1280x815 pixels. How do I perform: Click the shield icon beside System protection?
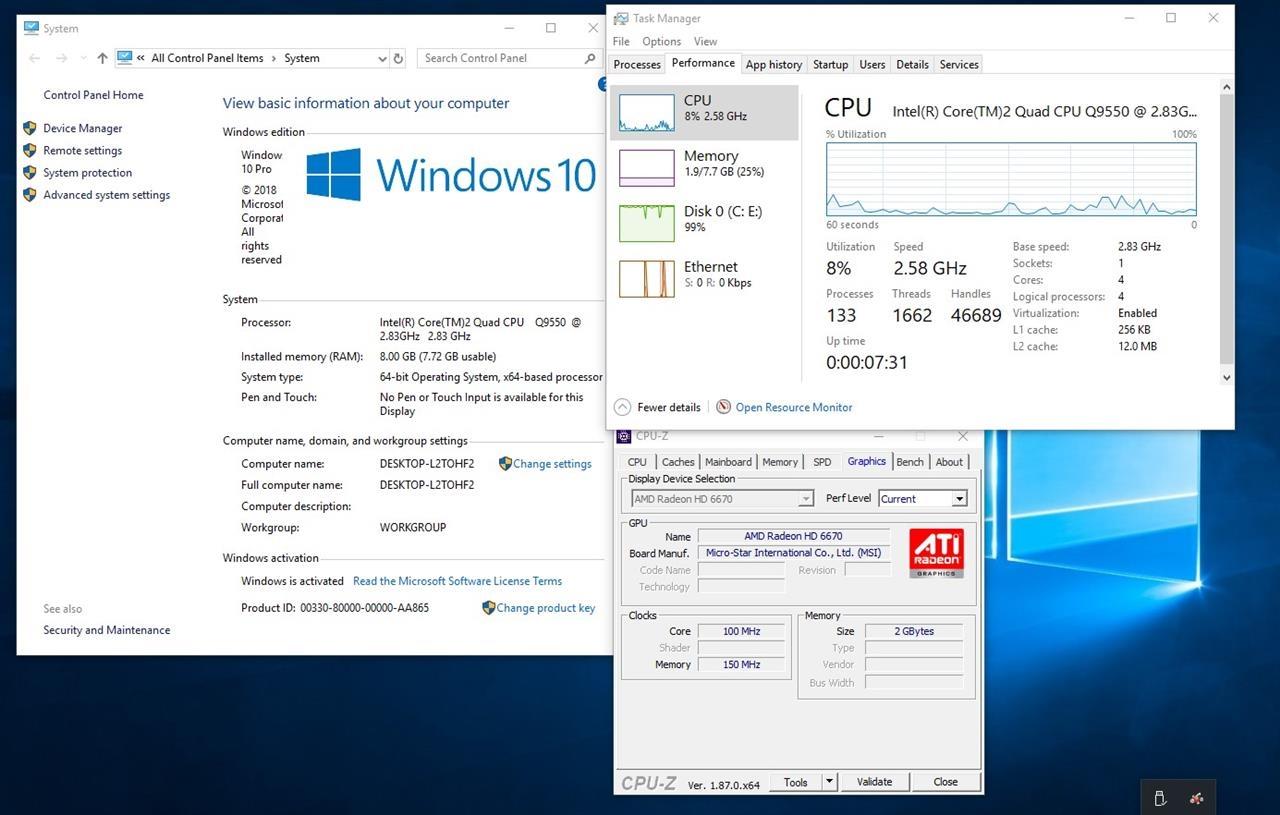click(x=30, y=173)
